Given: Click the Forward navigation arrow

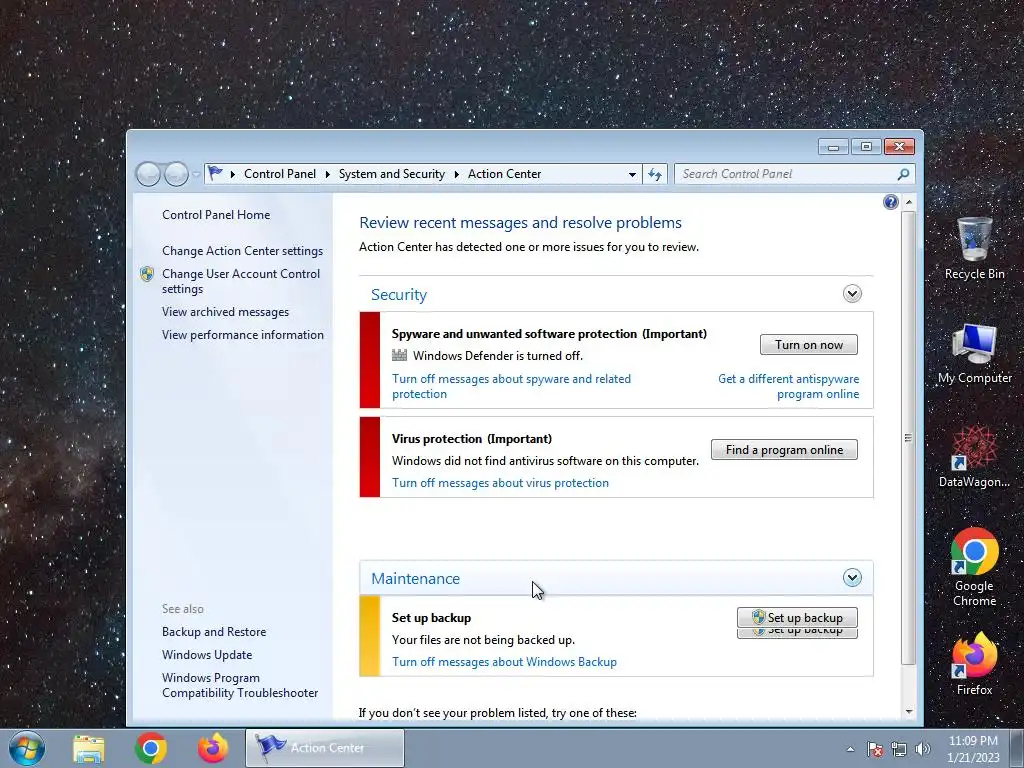Looking at the screenshot, I should point(176,174).
